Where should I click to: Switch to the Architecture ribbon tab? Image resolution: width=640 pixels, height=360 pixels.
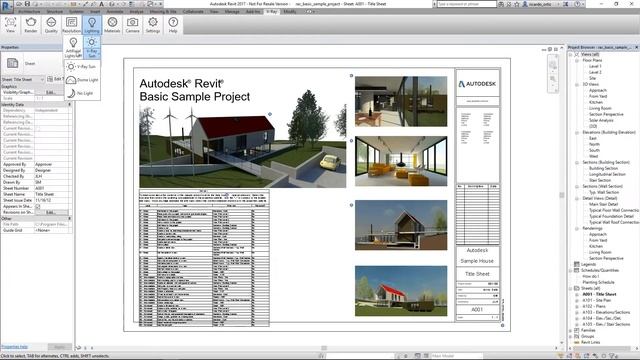tap(29, 11)
